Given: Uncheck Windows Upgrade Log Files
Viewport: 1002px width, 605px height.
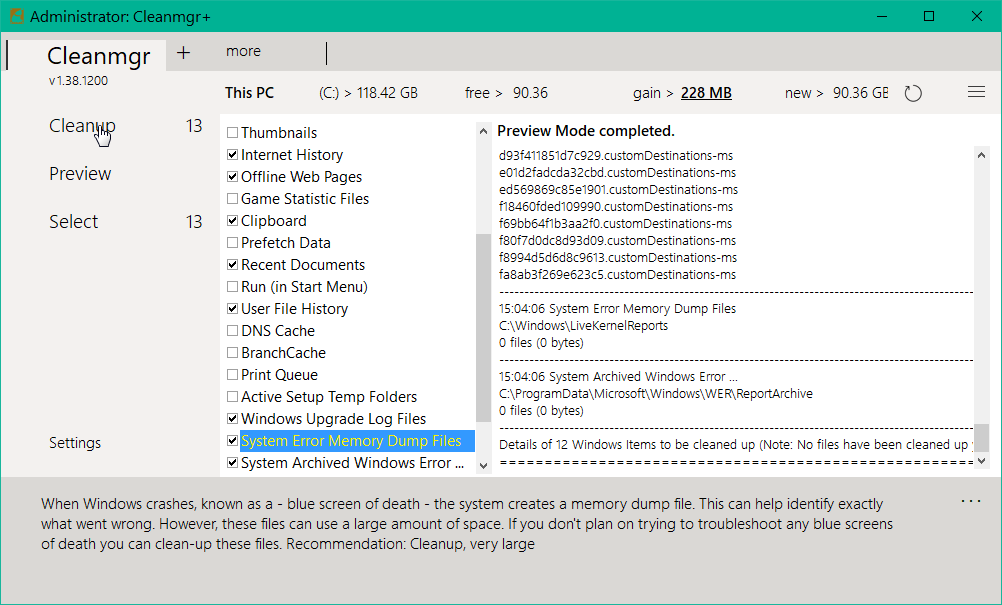Looking at the screenshot, I should (233, 419).
